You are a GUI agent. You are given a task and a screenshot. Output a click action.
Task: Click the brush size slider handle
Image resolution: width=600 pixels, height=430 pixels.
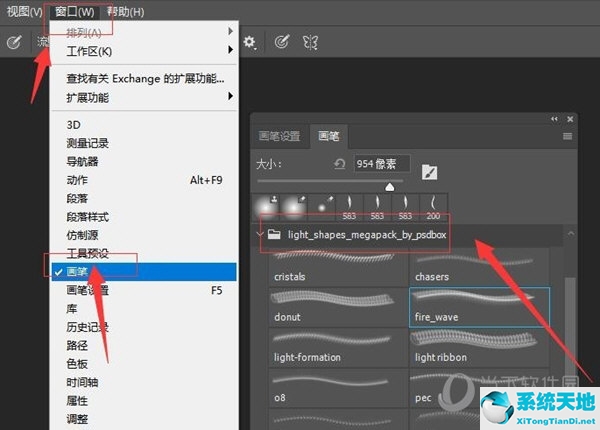(x=390, y=186)
